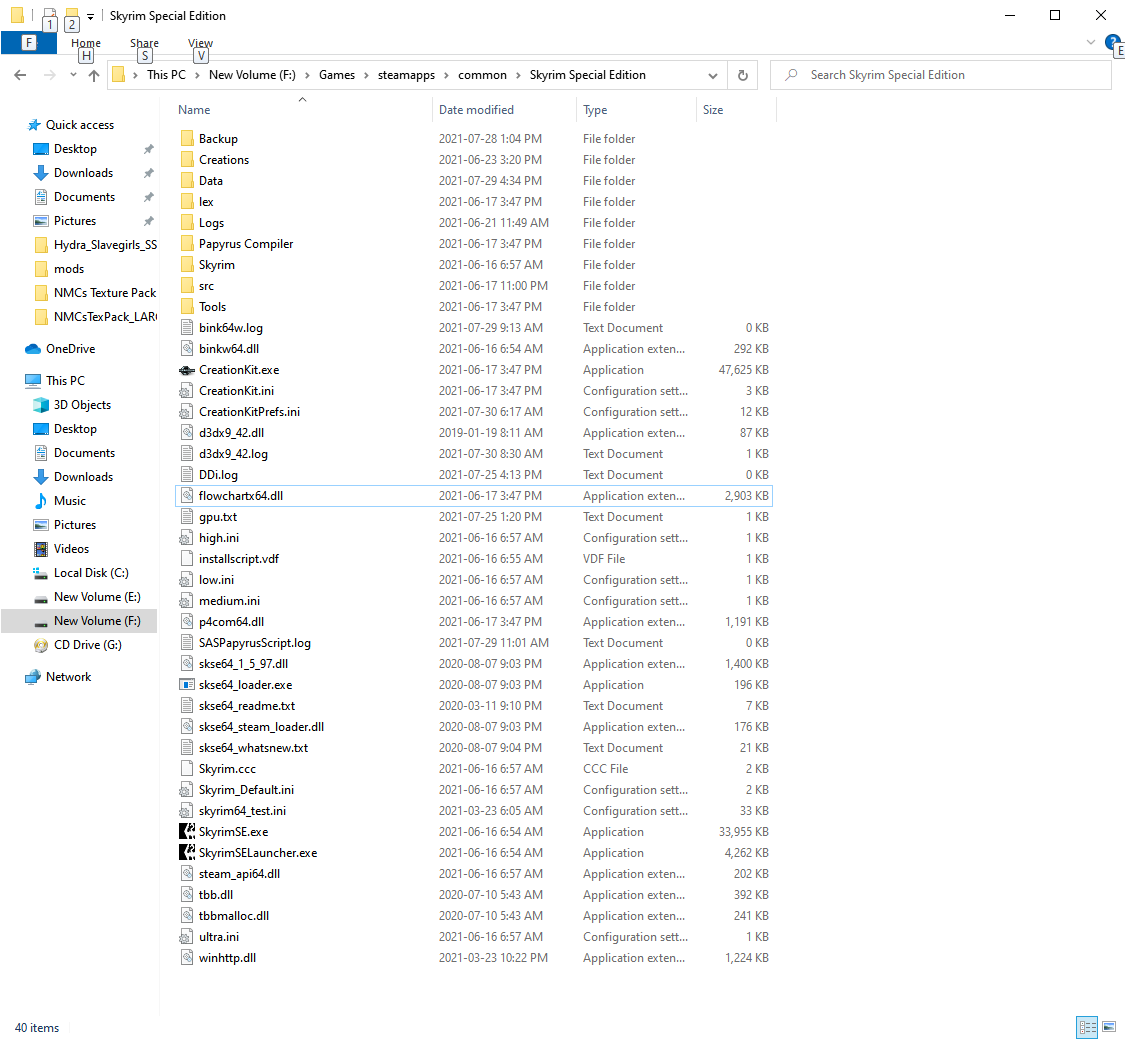Screen dimensions: 1125x1040
Task: Select tbbmalloc.dll file name
Action: click(234, 916)
